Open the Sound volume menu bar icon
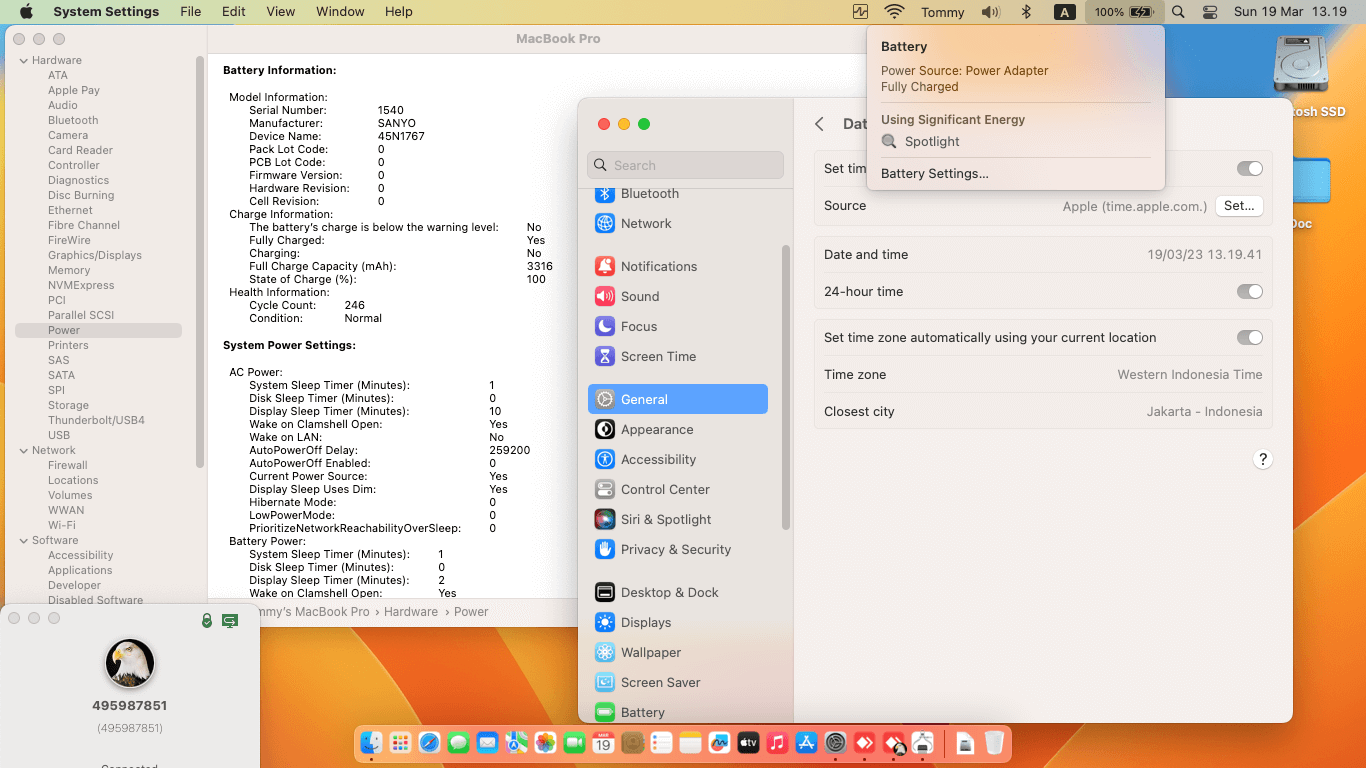The image size is (1366, 768). (x=990, y=12)
